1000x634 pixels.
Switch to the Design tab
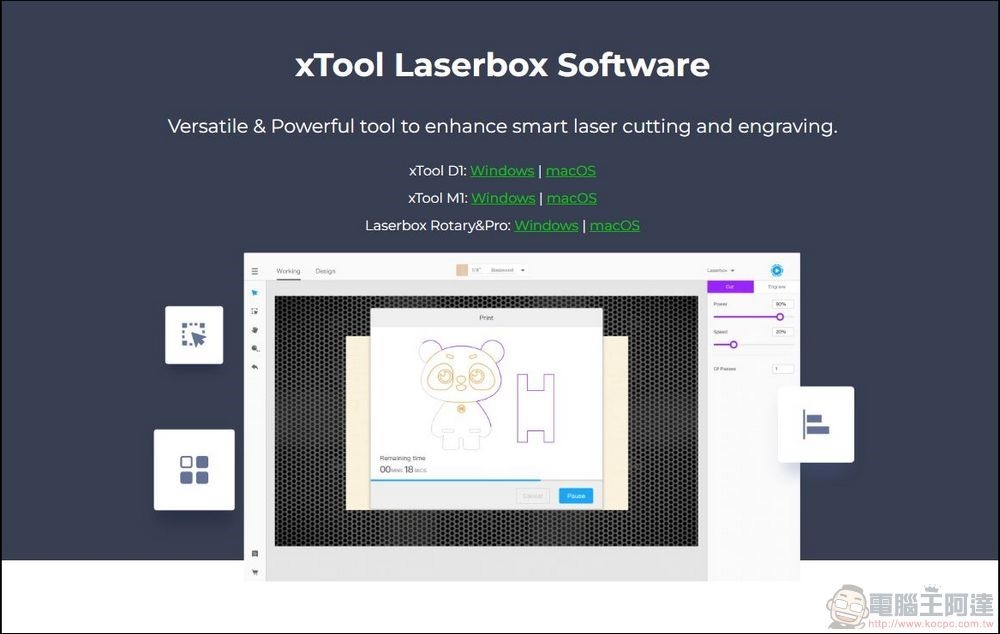325,271
